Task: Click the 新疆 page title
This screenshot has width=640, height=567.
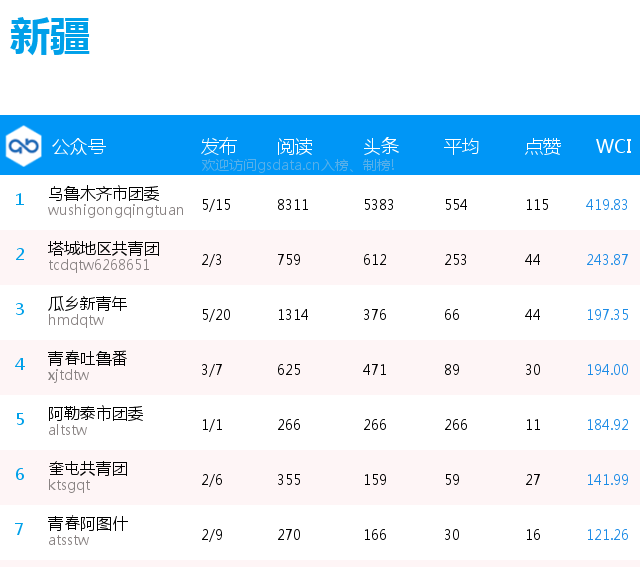Action: (x=50, y=36)
